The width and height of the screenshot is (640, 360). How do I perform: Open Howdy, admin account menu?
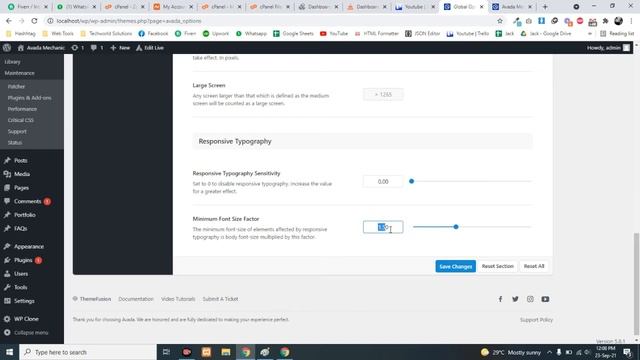click(x=608, y=48)
